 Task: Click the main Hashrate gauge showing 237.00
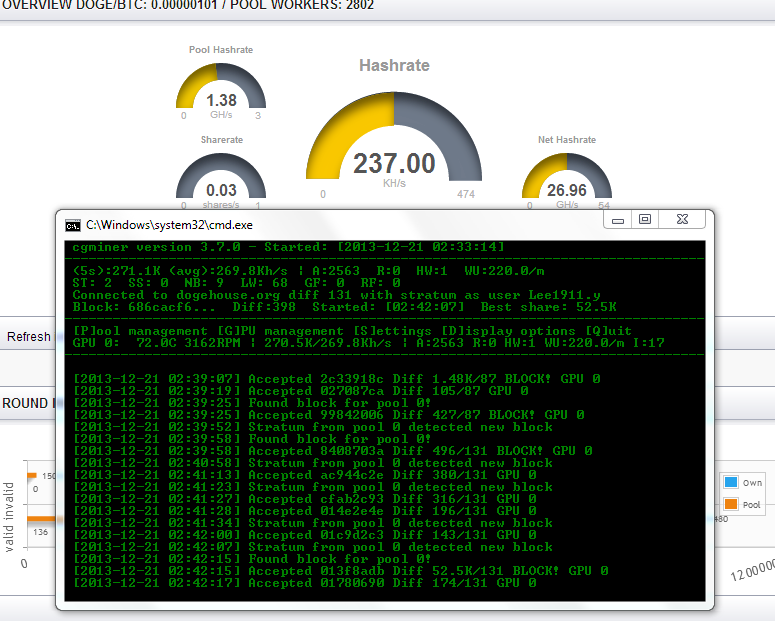pyautogui.click(x=394, y=136)
